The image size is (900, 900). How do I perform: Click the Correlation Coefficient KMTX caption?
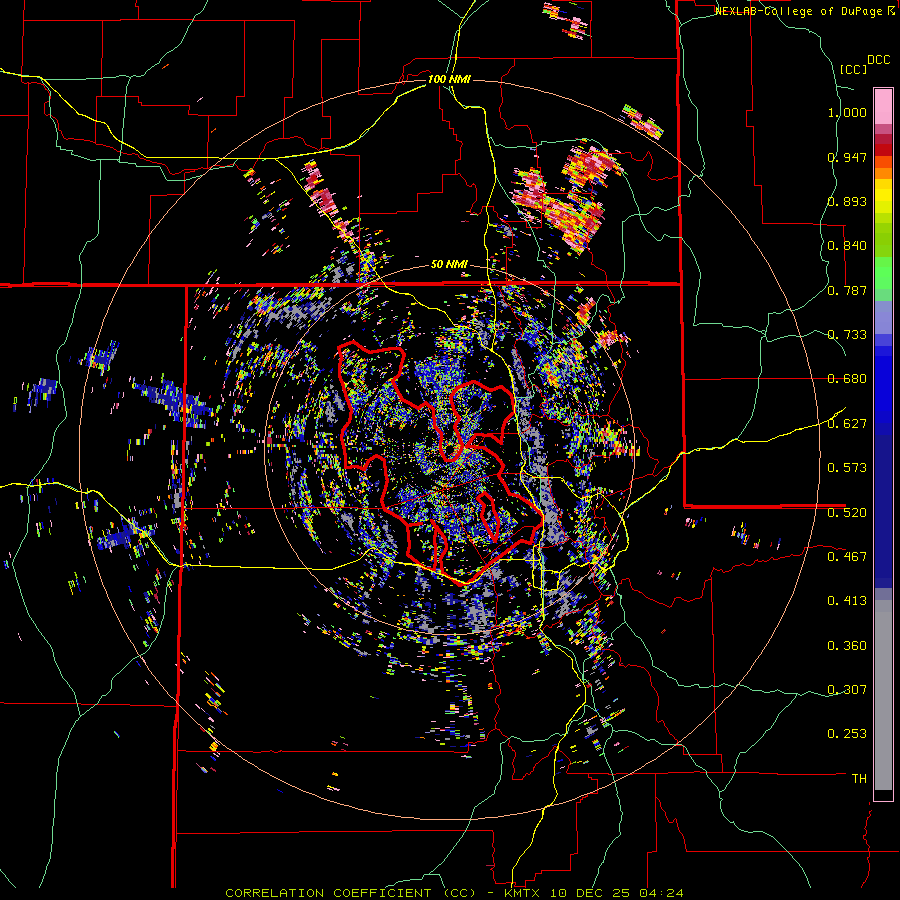pyautogui.click(x=454, y=893)
